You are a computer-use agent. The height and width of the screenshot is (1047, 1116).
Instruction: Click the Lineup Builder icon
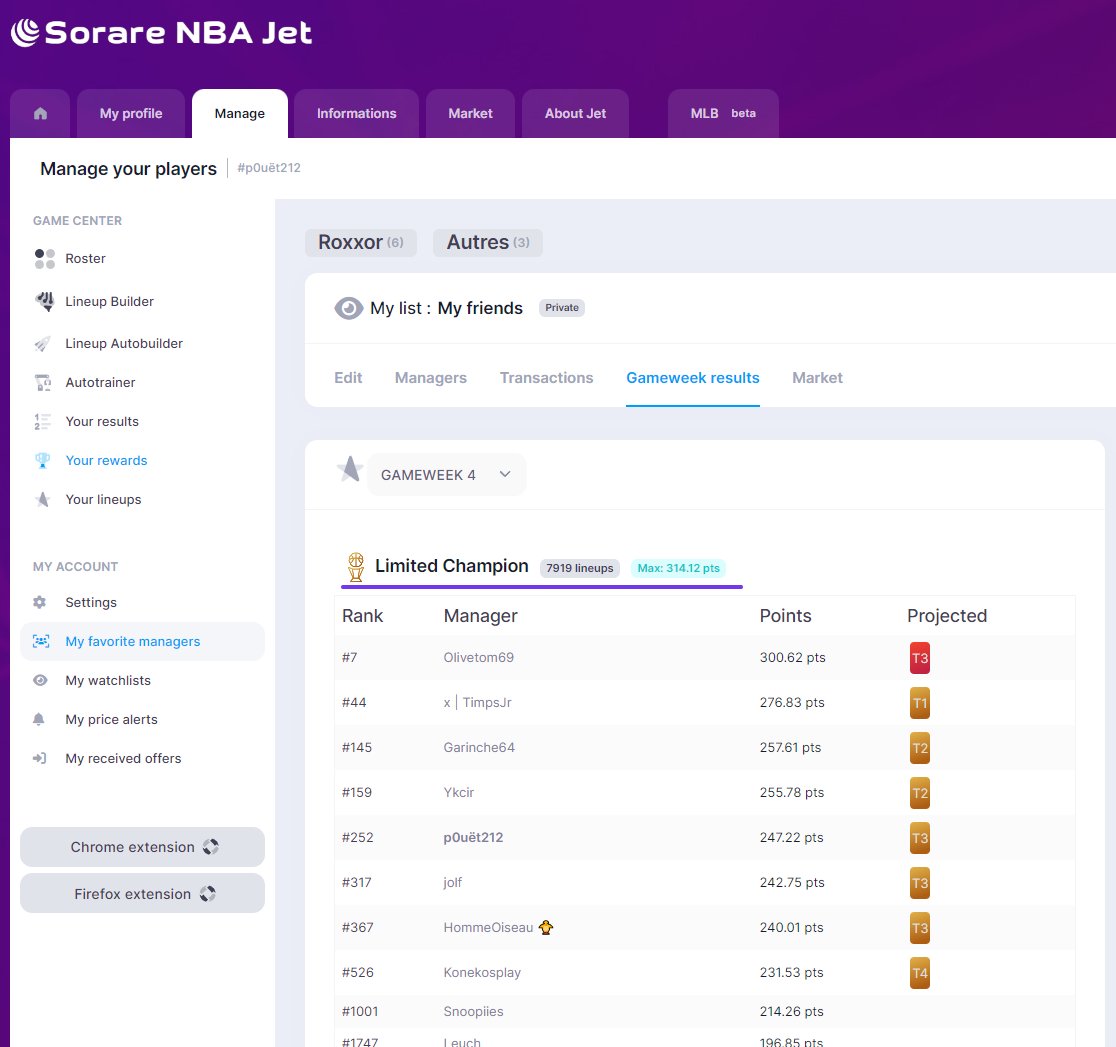point(44,301)
